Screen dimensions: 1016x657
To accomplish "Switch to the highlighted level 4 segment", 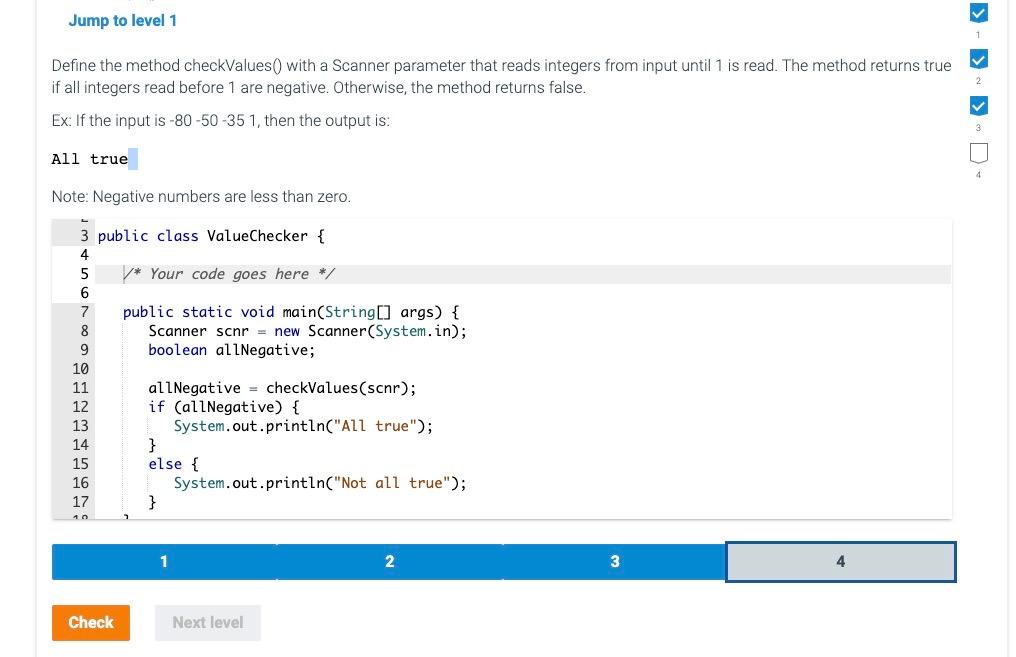I will pyautogui.click(x=840, y=561).
